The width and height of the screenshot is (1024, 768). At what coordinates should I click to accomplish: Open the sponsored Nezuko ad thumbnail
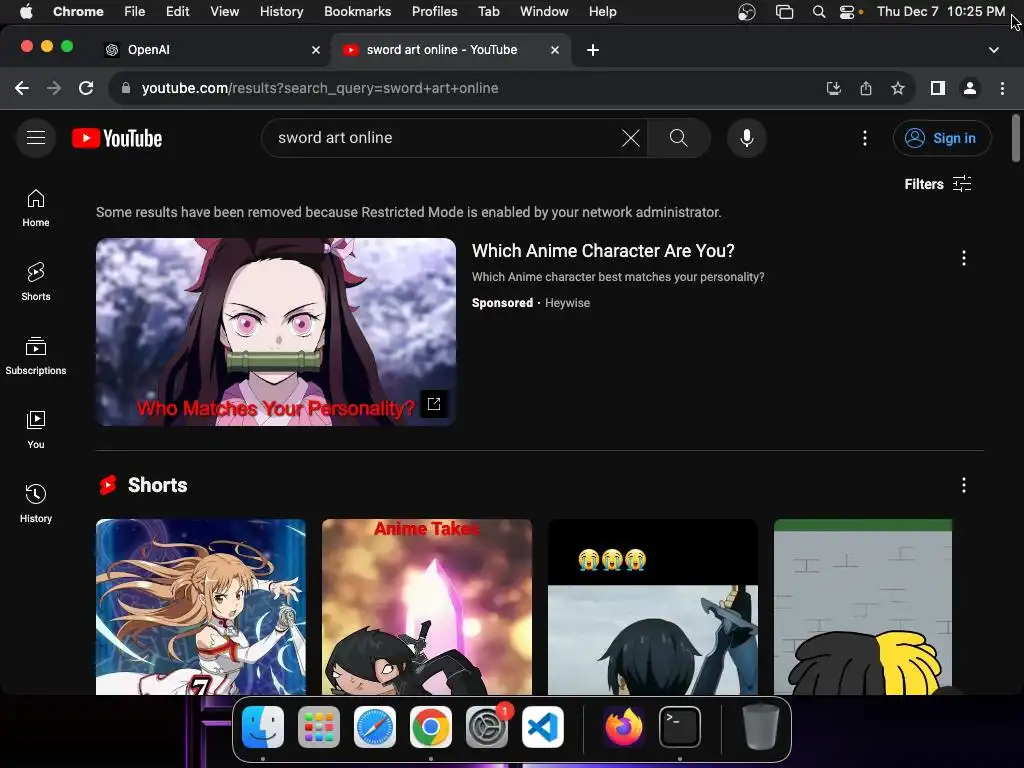276,332
